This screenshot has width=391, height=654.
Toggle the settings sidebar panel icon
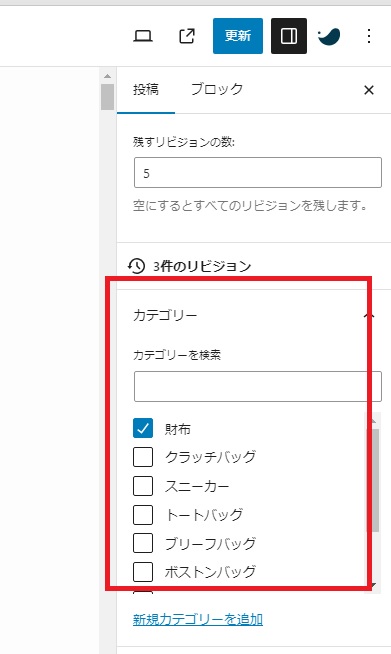pyautogui.click(x=289, y=36)
